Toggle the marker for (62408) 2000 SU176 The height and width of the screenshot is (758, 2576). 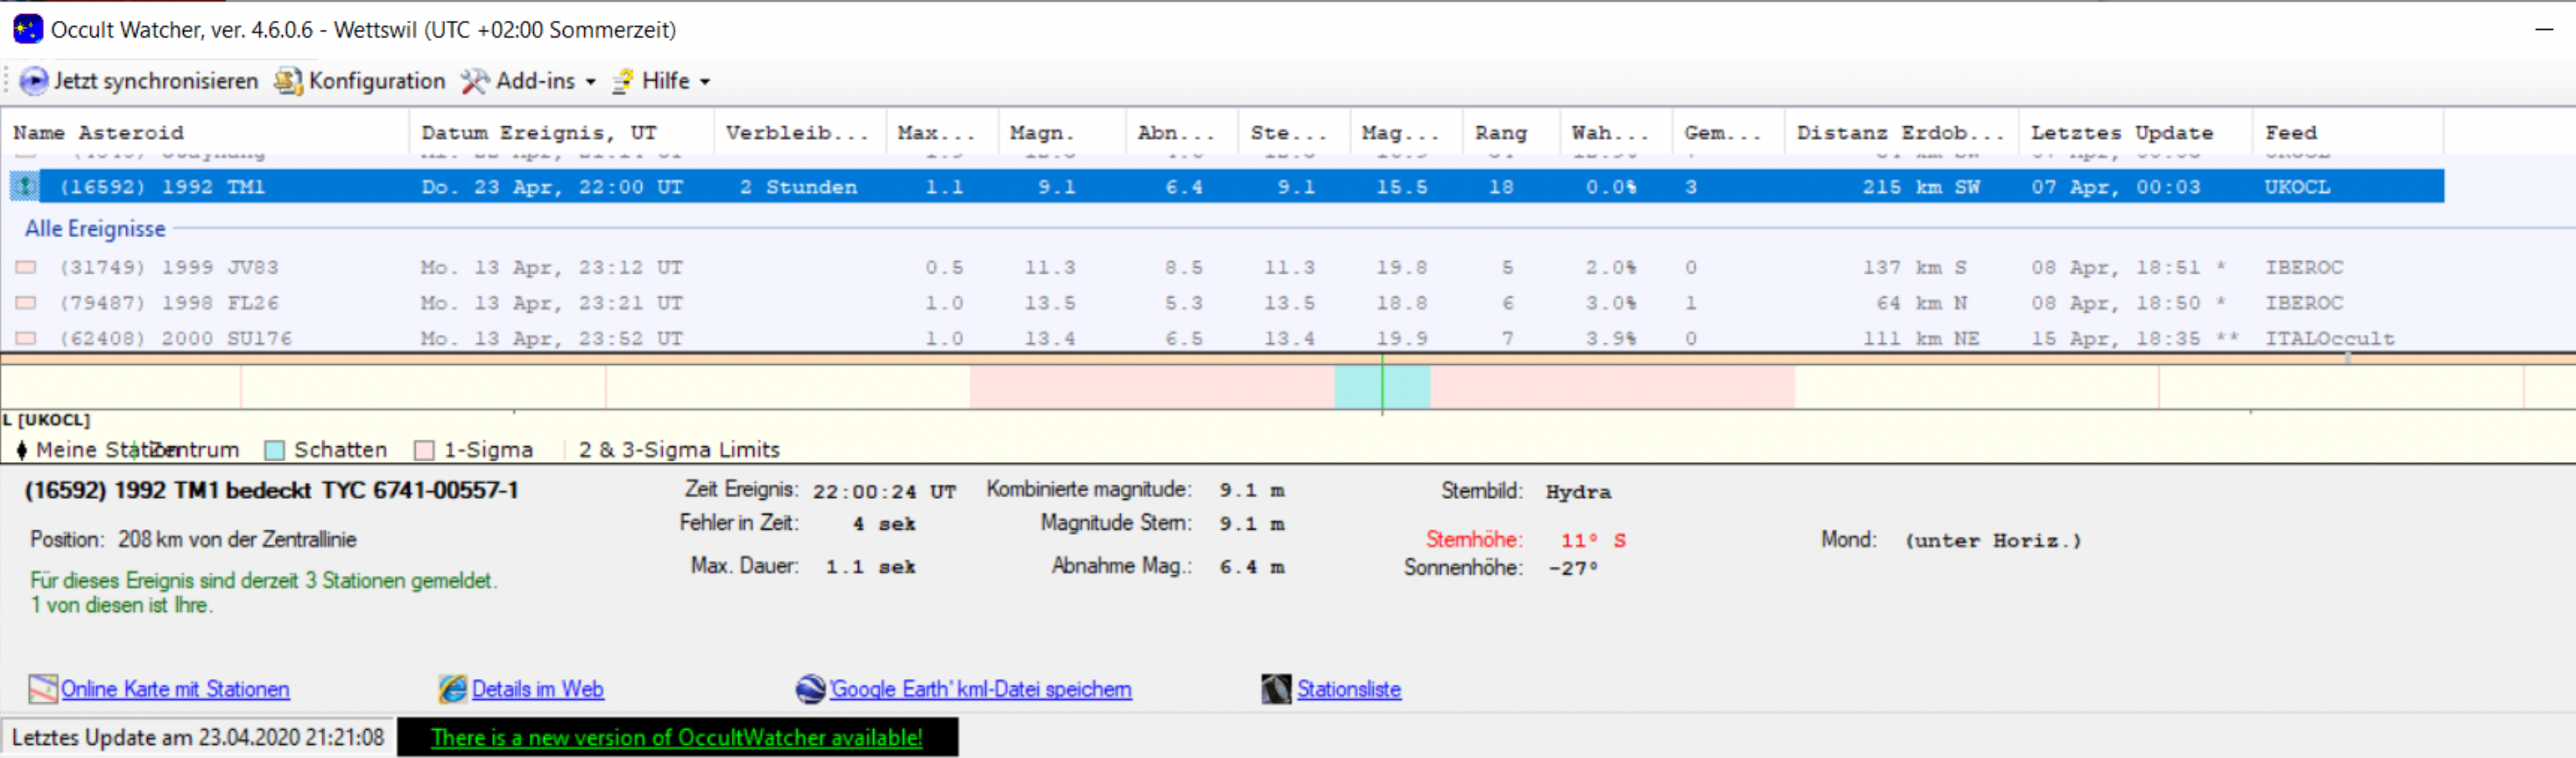tap(26, 339)
